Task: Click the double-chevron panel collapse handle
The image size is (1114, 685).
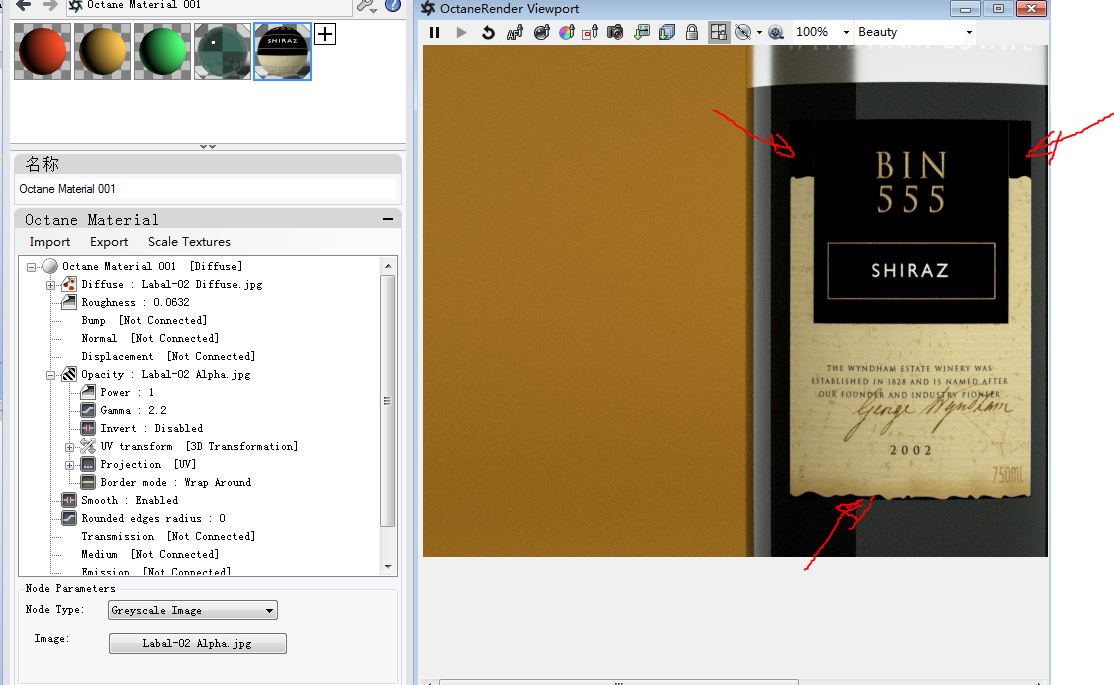Action: pyautogui.click(x=207, y=146)
